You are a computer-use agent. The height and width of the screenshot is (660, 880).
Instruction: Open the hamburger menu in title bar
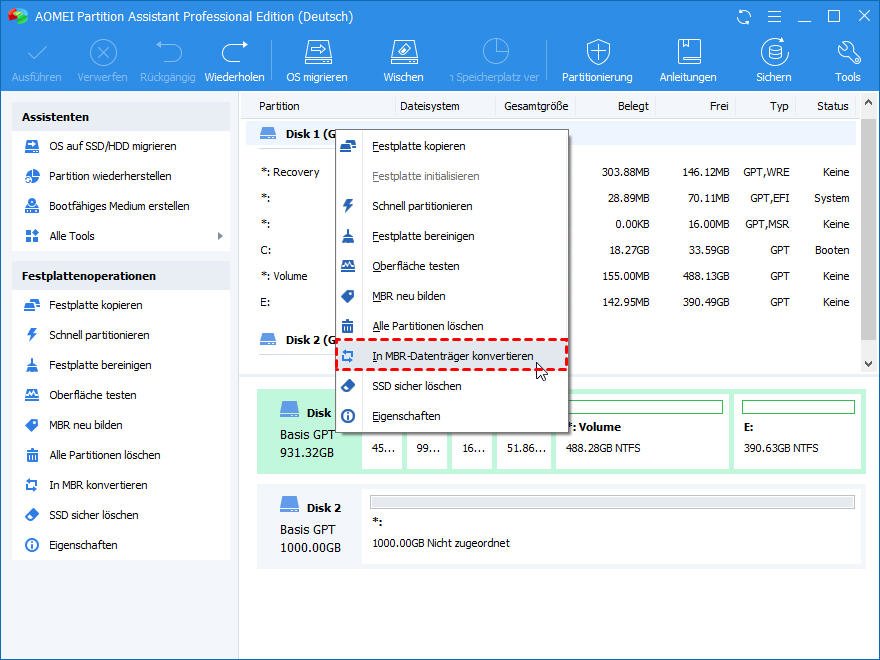[774, 17]
